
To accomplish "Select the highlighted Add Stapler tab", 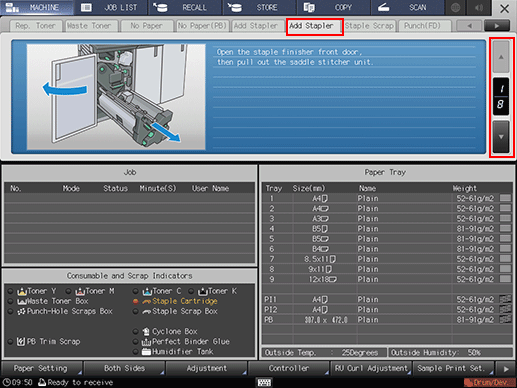I will tap(314, 26).
